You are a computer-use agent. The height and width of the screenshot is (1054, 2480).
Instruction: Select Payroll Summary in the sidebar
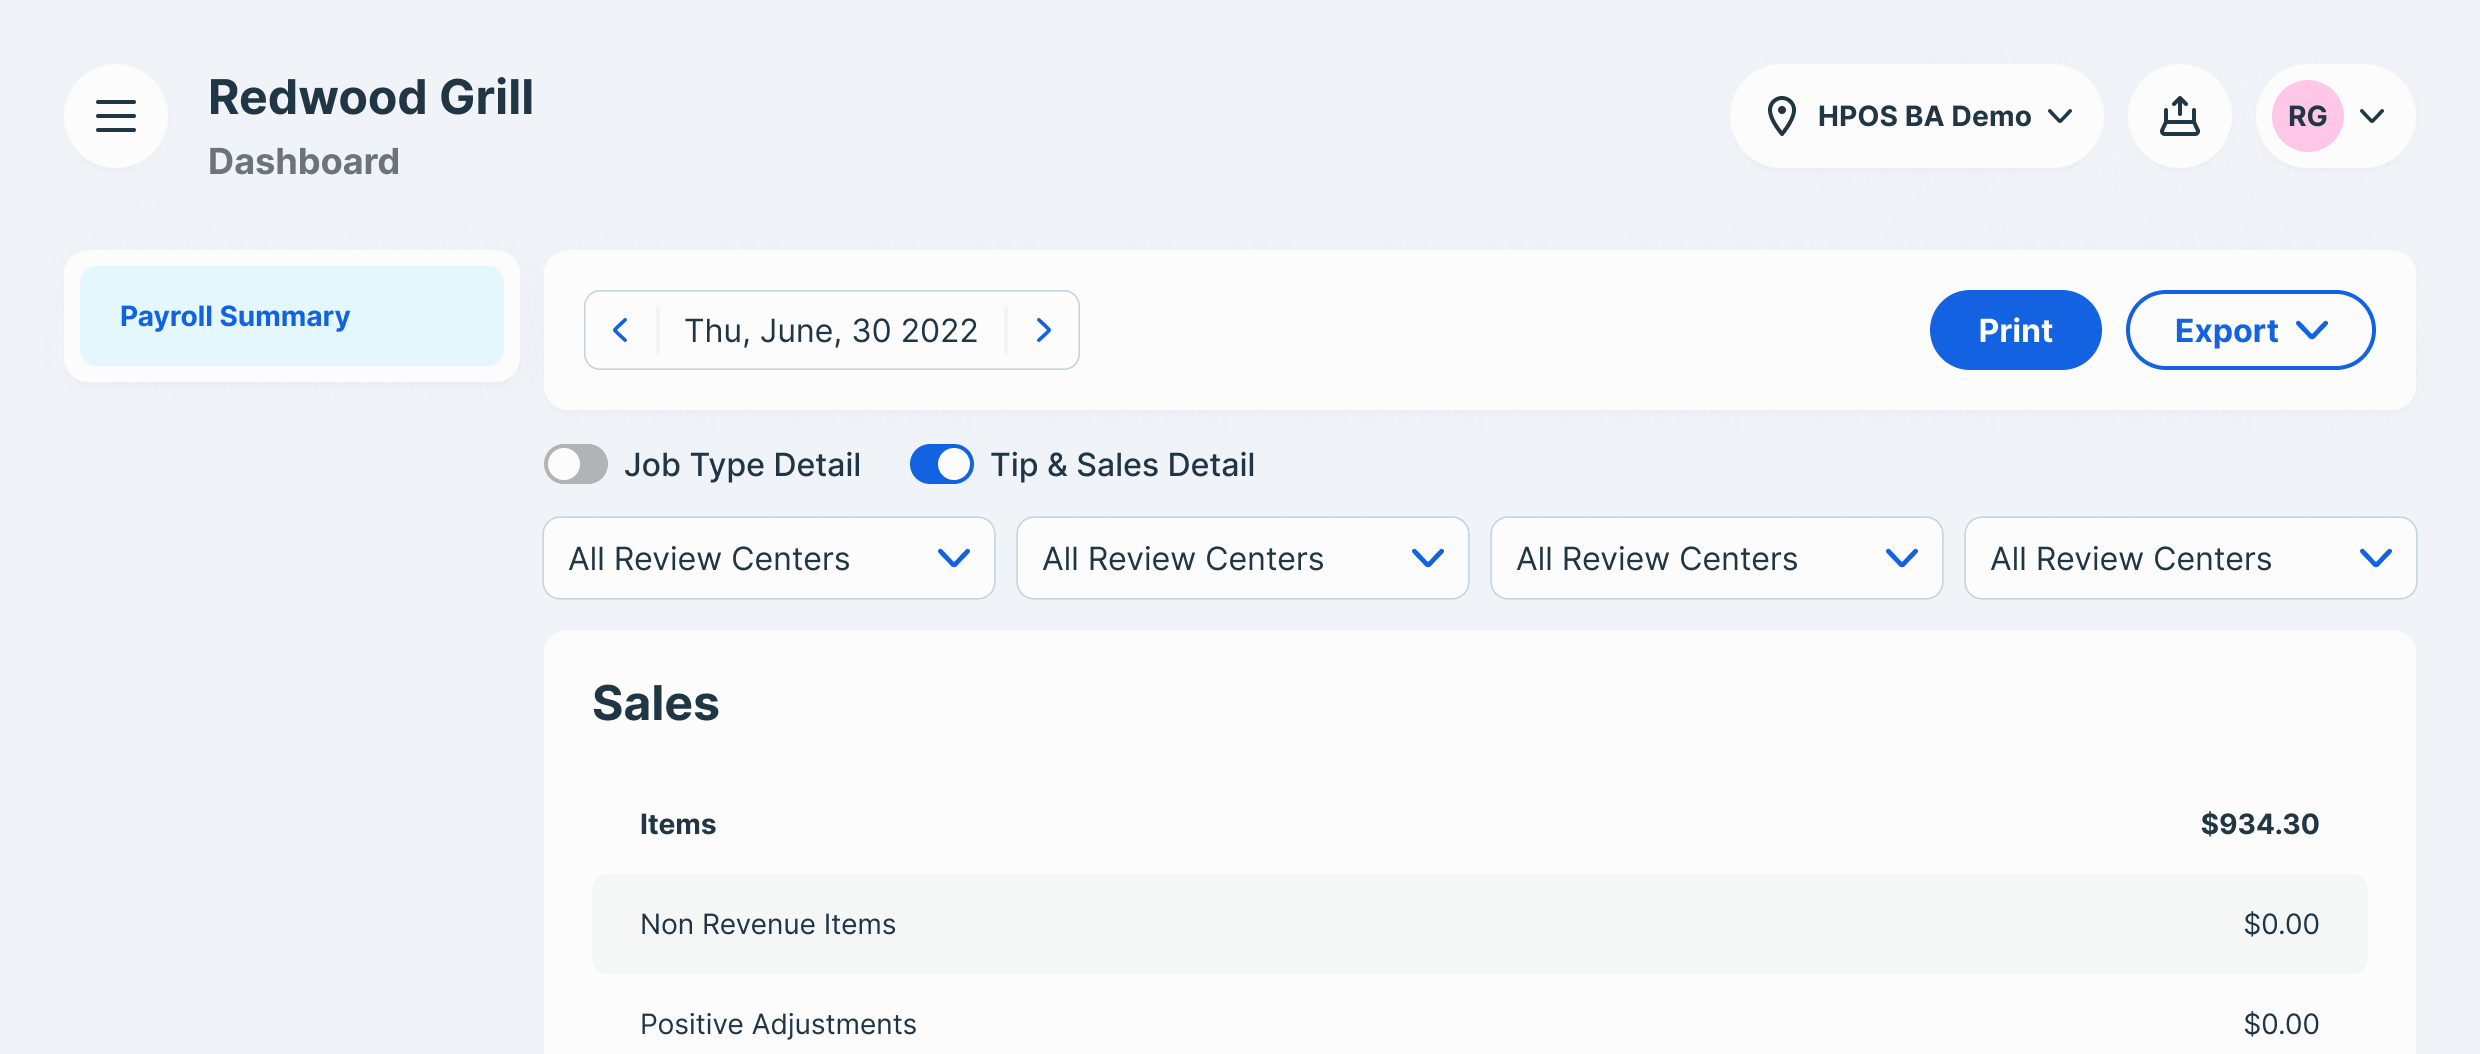(x=234, y=315)
